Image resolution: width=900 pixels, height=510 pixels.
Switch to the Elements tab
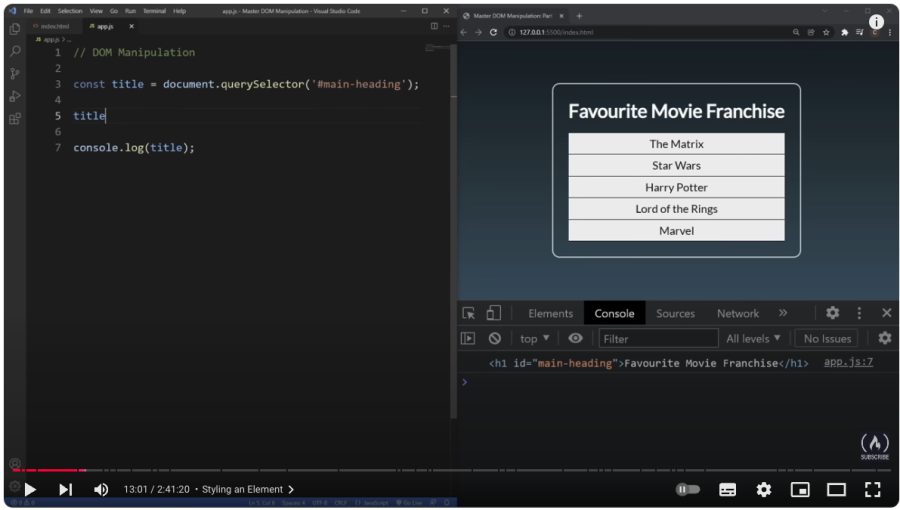point(550,313)
